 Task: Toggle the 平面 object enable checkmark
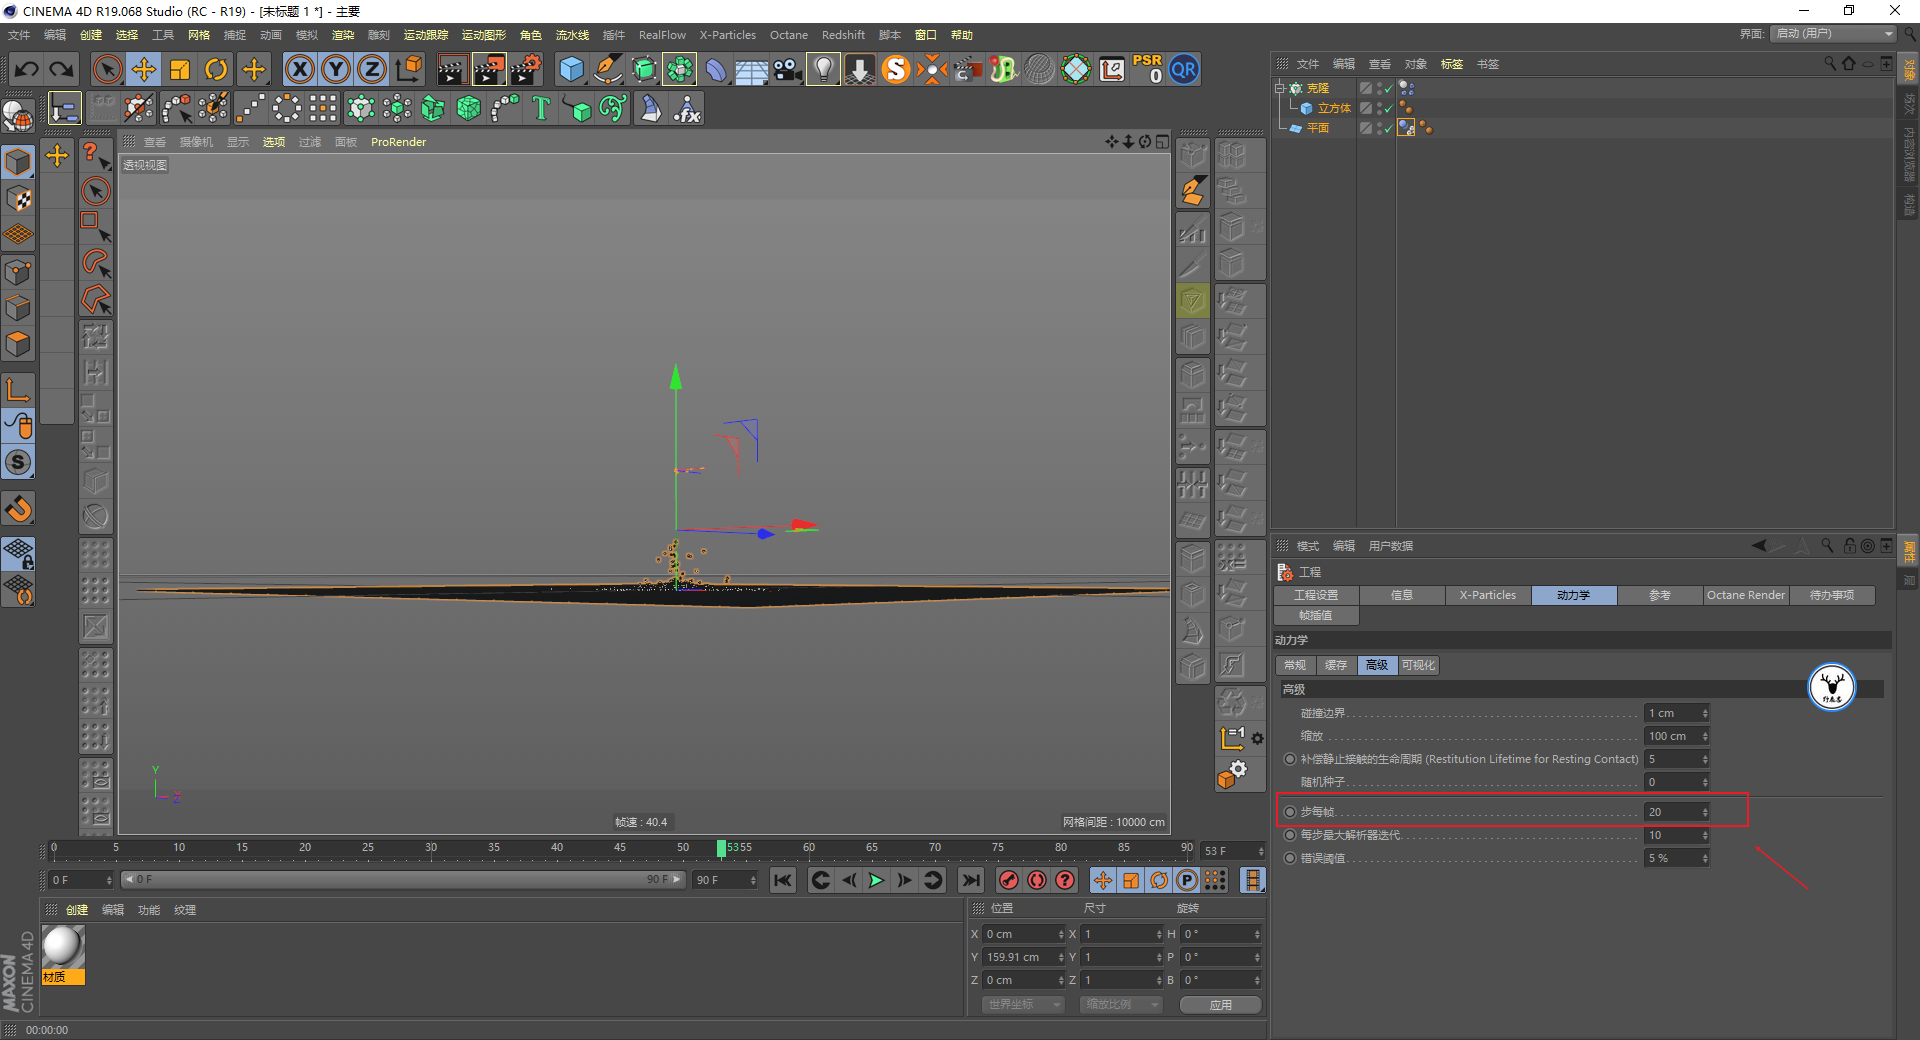point(1388,128)
